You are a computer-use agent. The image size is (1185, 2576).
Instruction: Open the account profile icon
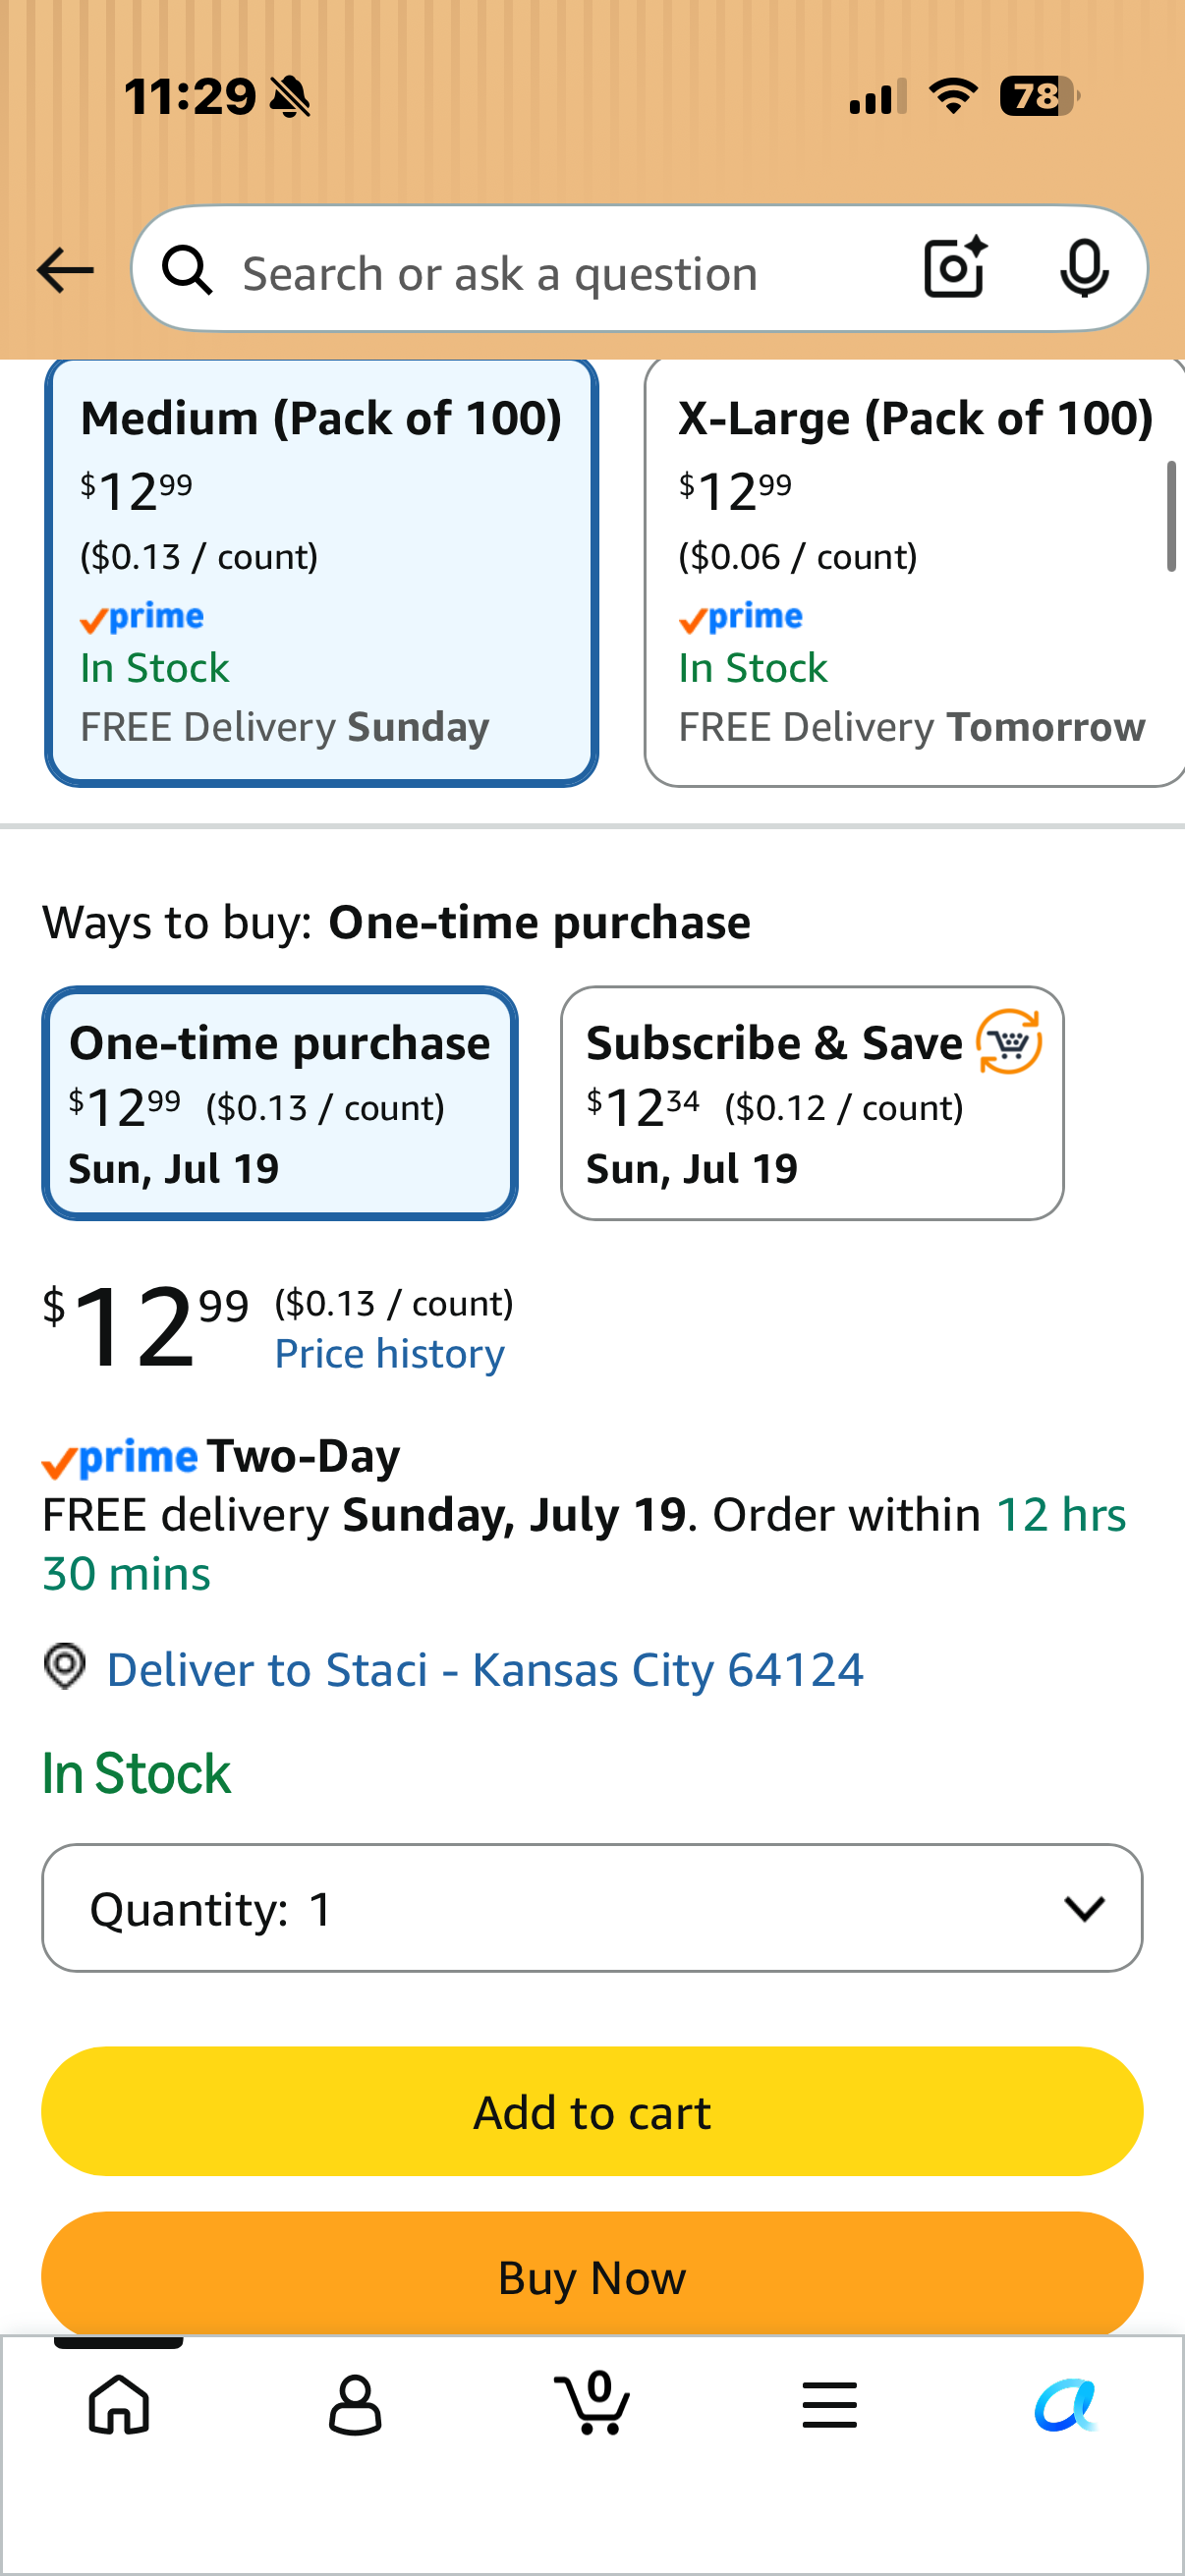(x=355, y=2405)
